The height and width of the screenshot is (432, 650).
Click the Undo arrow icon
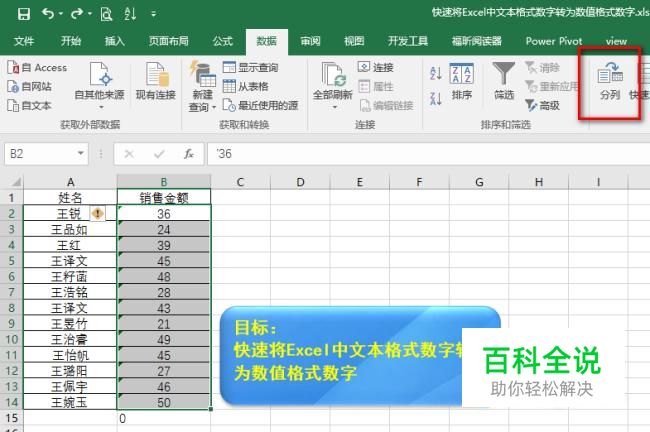click(48, 14)
